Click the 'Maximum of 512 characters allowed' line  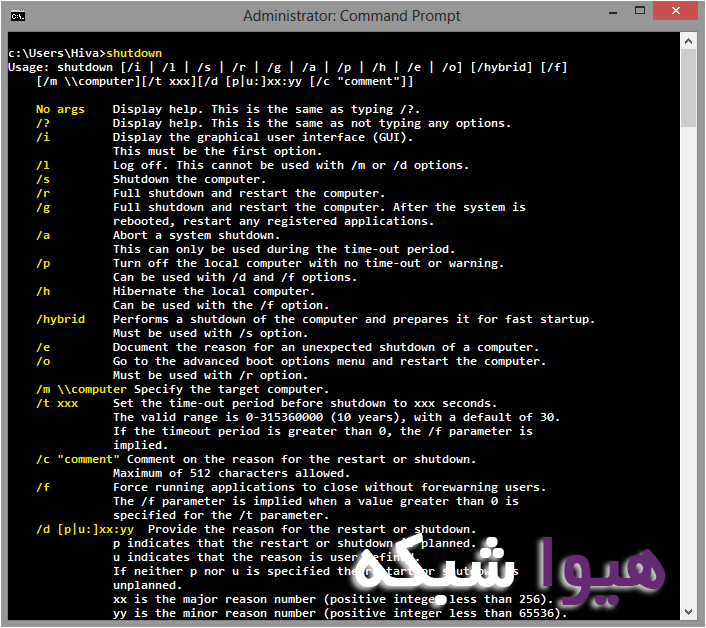(x=231, y=473)
